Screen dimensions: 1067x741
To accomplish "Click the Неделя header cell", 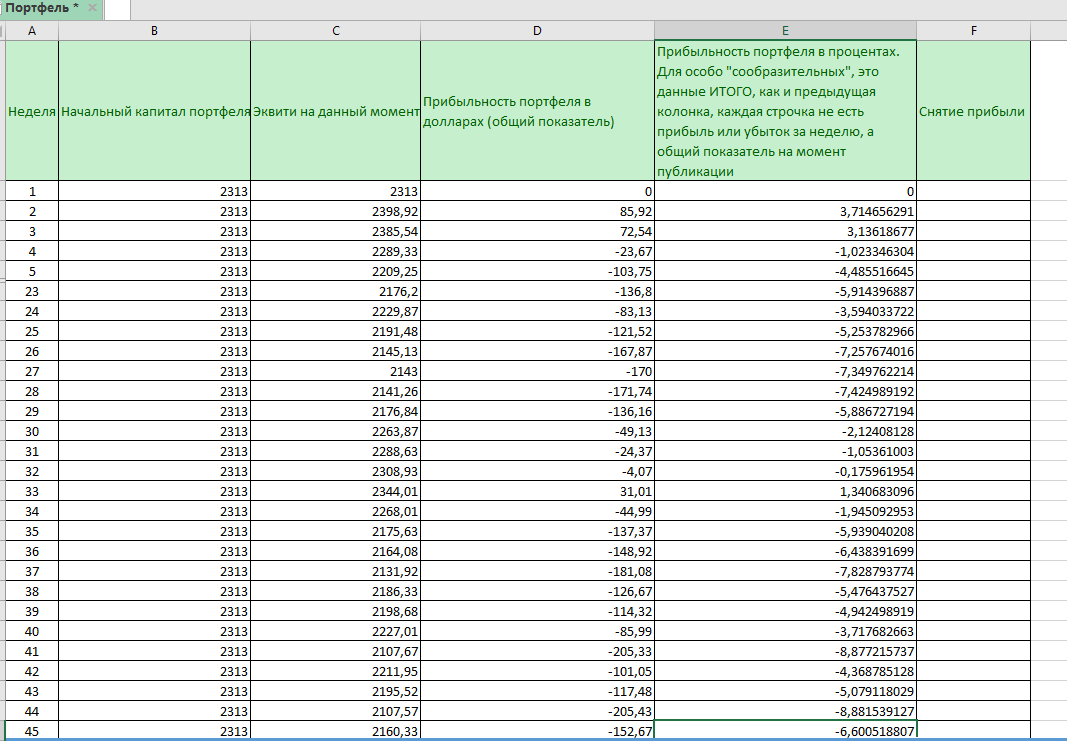I will pyautogui.click(x=31, y=111).
